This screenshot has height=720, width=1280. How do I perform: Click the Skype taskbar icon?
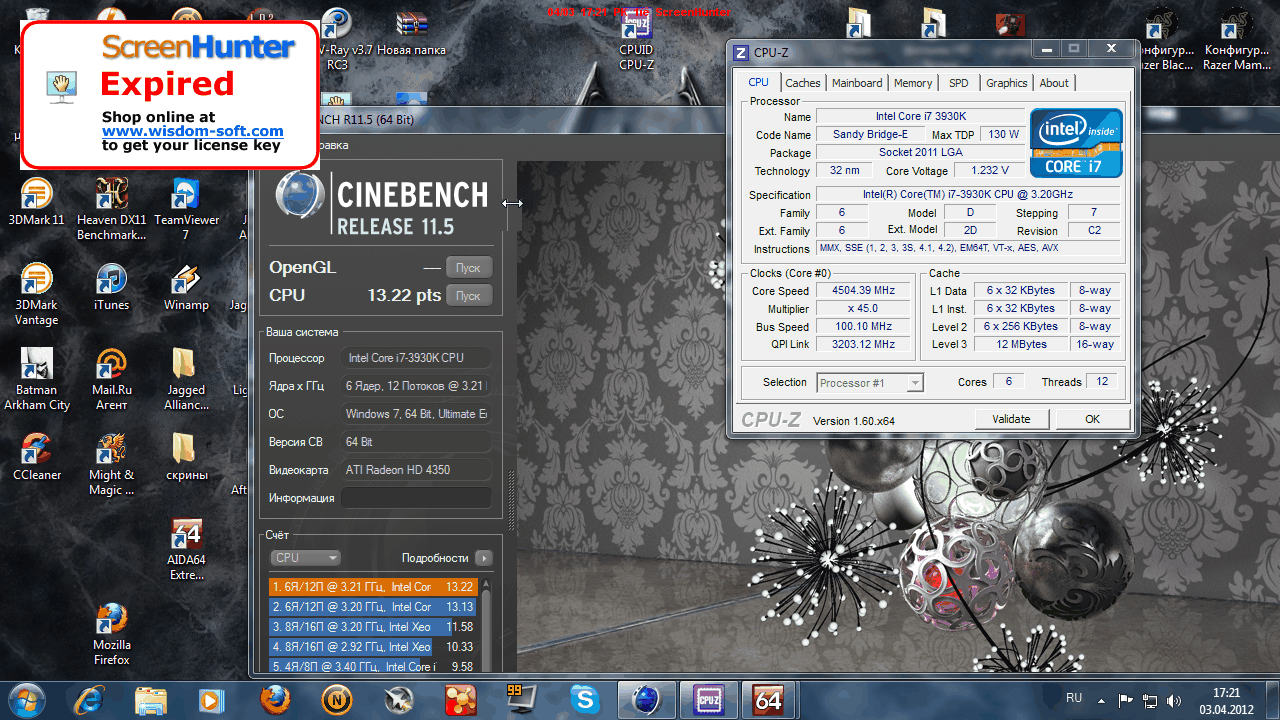pyautogui.click(x=584, y=699)
